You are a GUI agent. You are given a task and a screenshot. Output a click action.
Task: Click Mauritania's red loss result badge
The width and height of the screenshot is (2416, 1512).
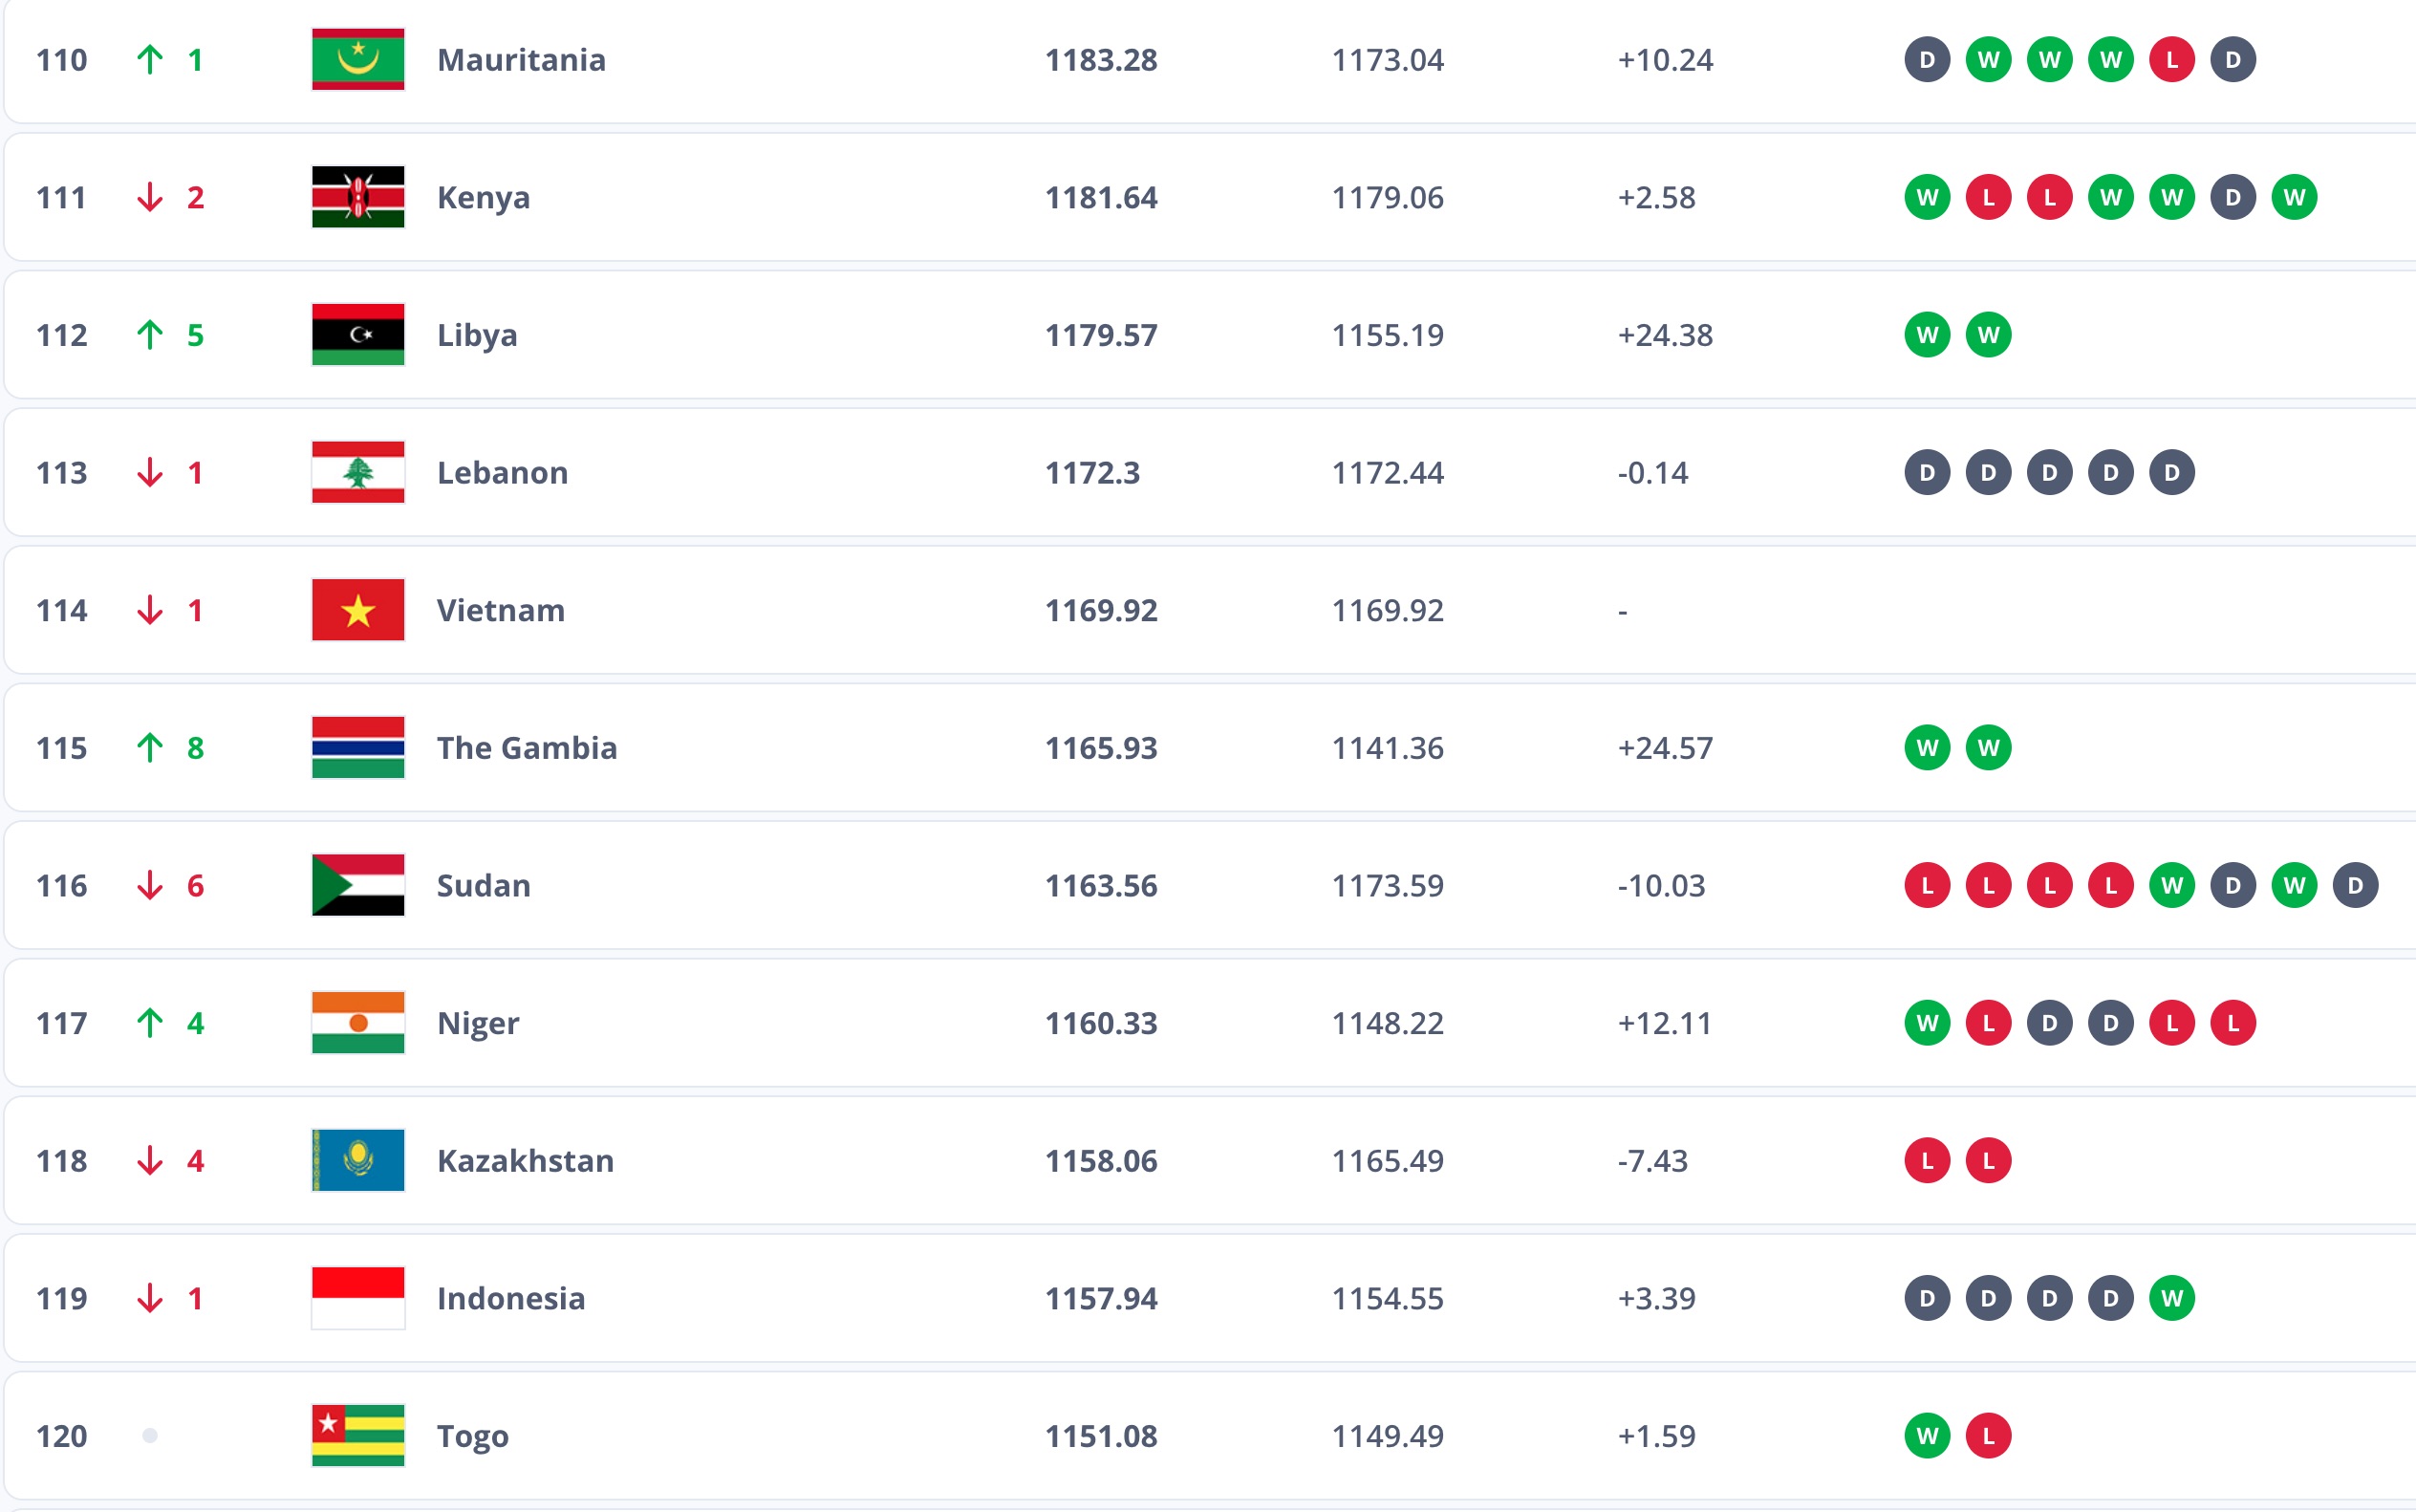(2171, 60)
